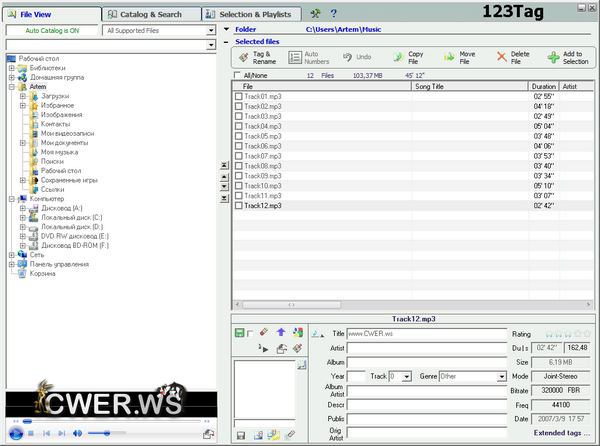The height and width of the screenshot is (446, 600).
Task: Sort list by the Duration column
Action: pyautogui.click(x=543, y=86)
